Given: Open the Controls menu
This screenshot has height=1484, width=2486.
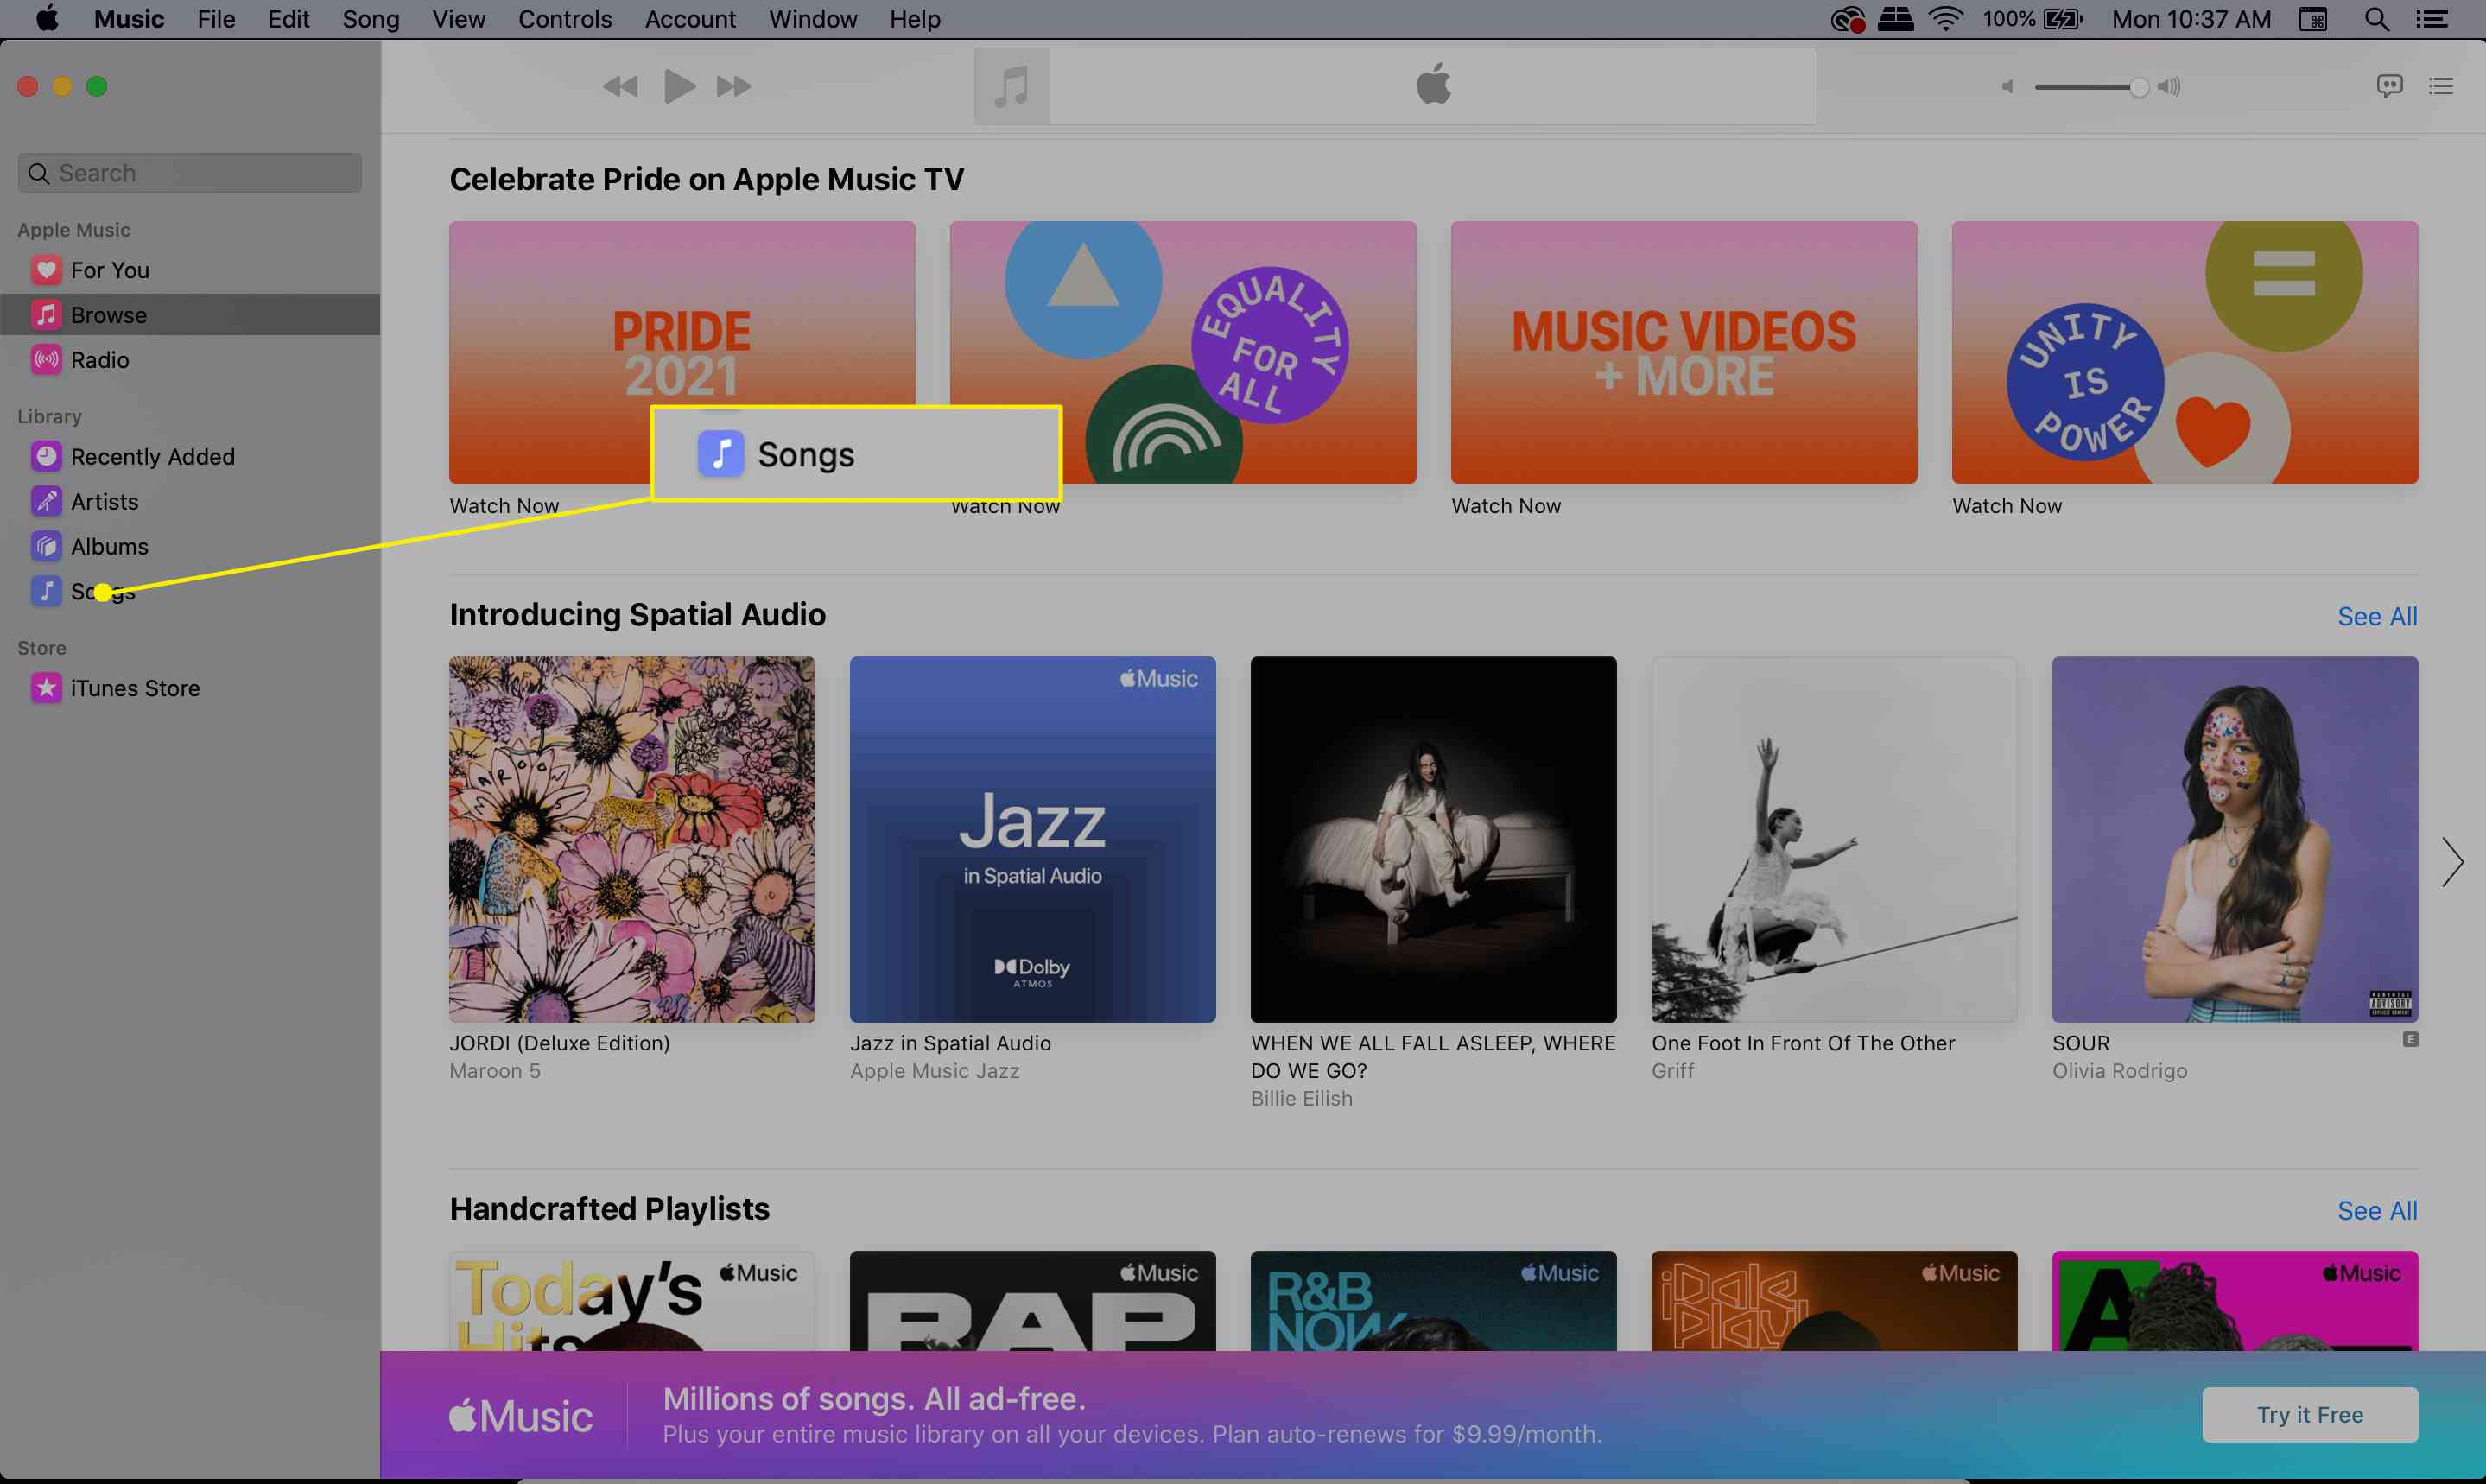Looking at the screenshot, I should 565,19.
